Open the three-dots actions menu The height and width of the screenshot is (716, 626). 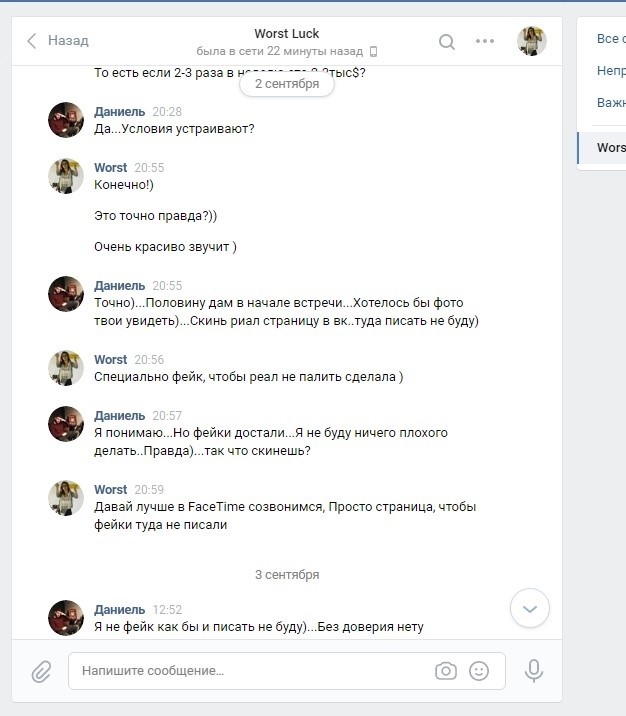click(484, 41)
